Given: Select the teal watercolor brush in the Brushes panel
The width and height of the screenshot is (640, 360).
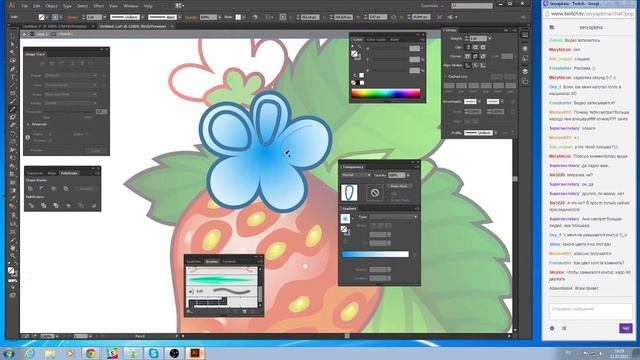Looking at the screenshot, I should [222, 280].
